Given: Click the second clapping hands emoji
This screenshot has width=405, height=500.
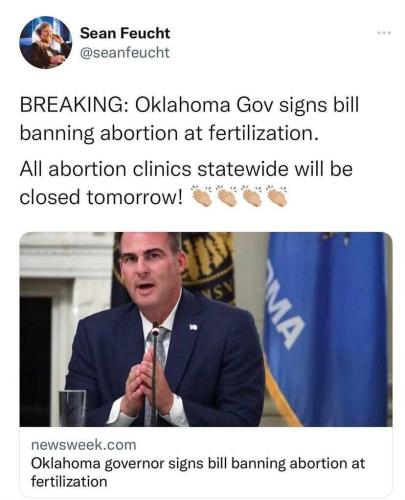Looking at the screenshot, I should (226, 196).
